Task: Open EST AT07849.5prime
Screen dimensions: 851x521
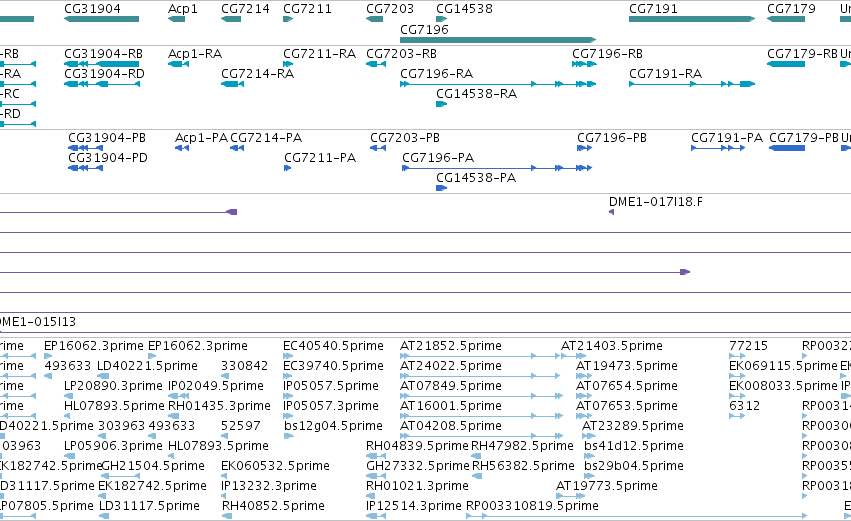Action: coord(450,386)
